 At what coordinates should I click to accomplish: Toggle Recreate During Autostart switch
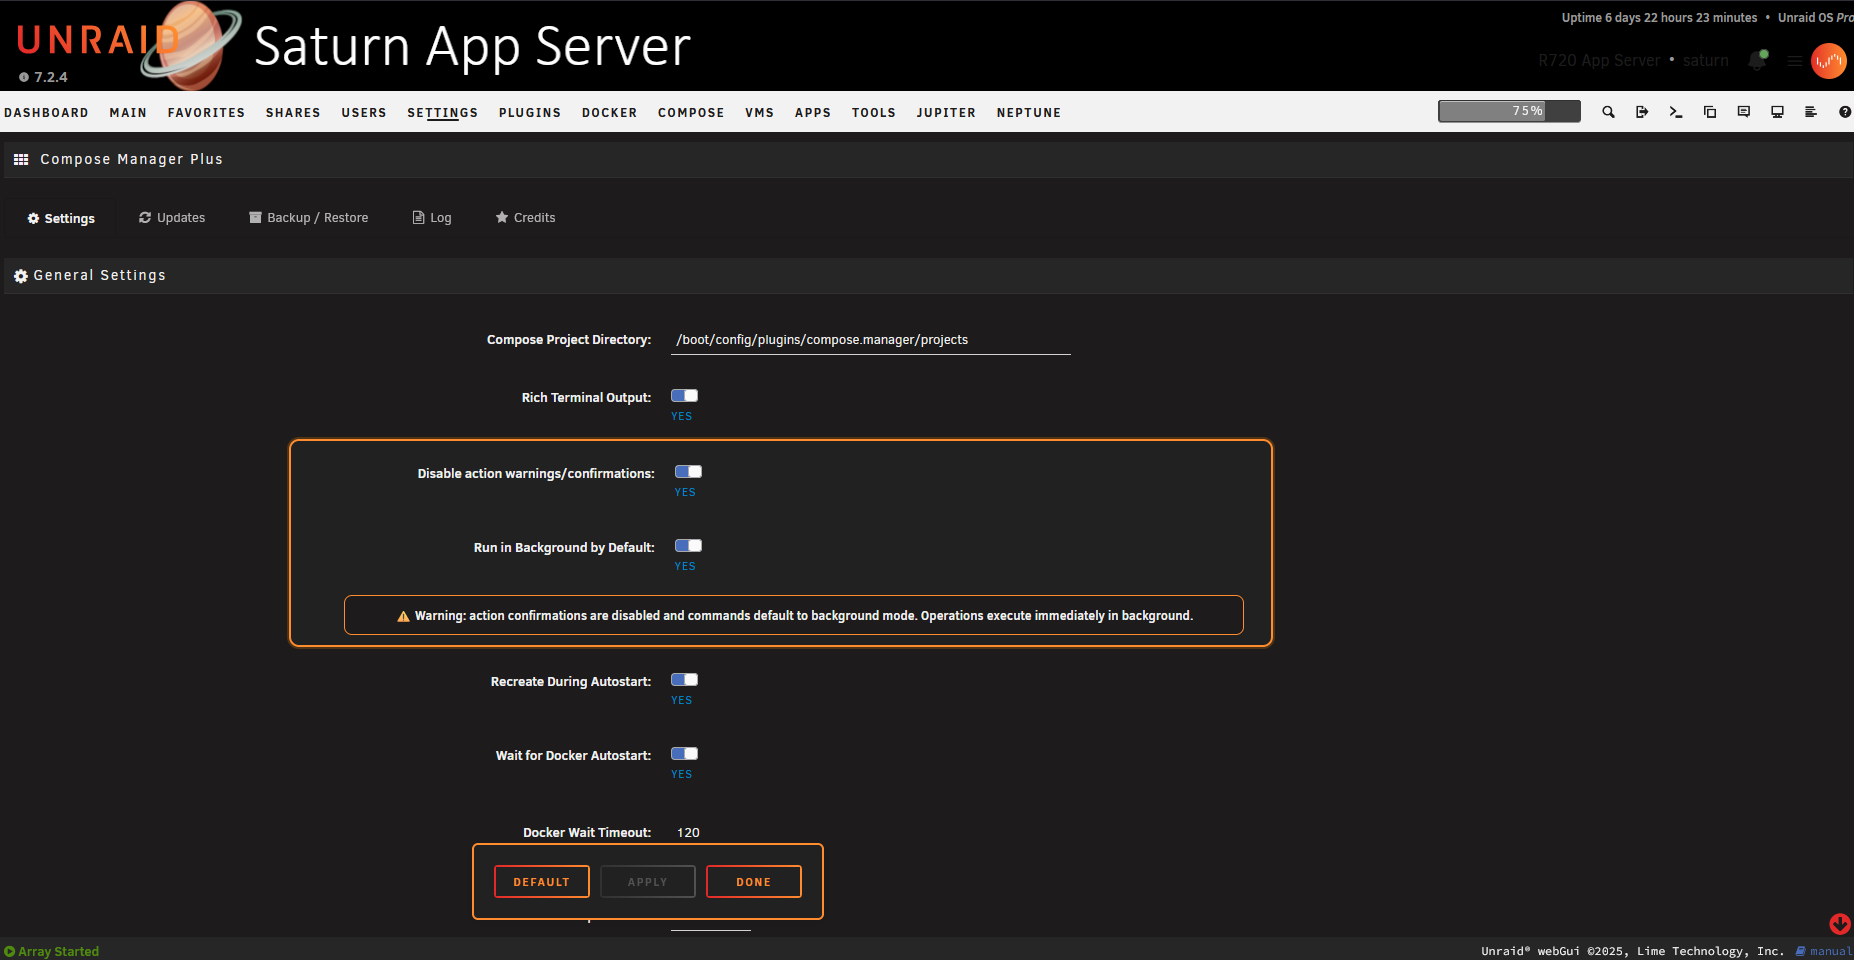(x=685, y=680)
